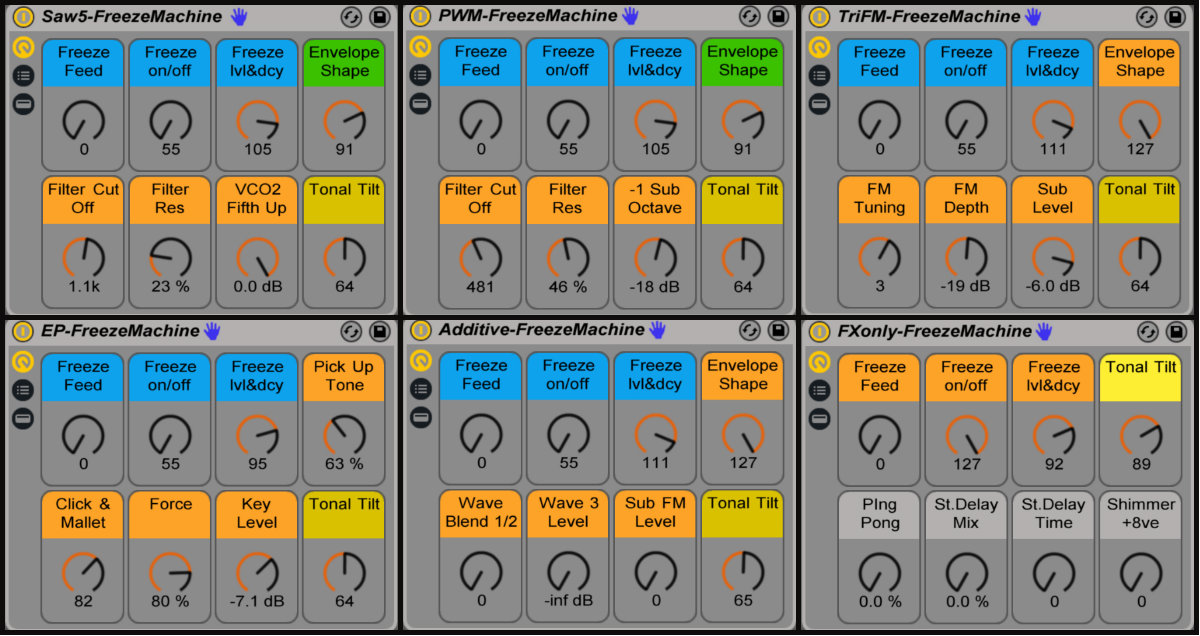Click the EP Force knob

click(170, 572)
